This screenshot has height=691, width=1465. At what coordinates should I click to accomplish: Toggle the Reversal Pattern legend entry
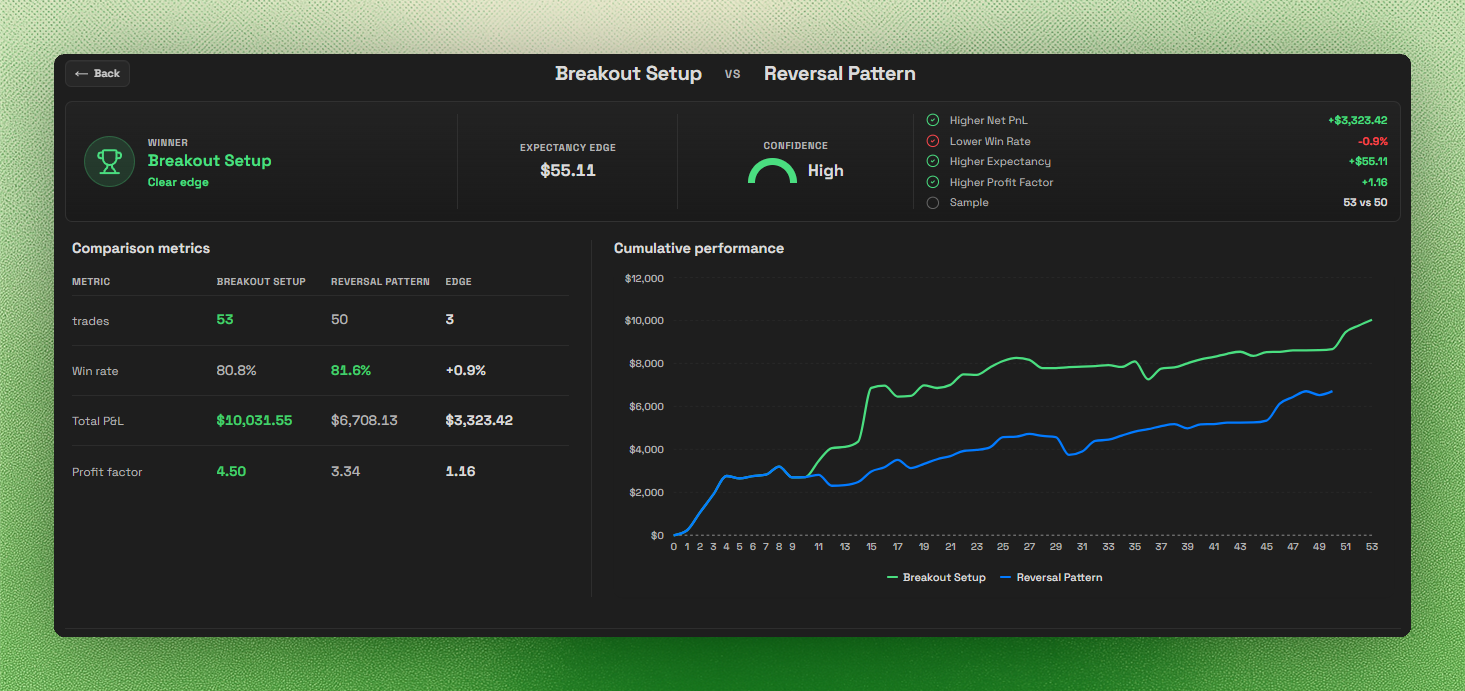pyautogui.click(x=1049, y=577)
